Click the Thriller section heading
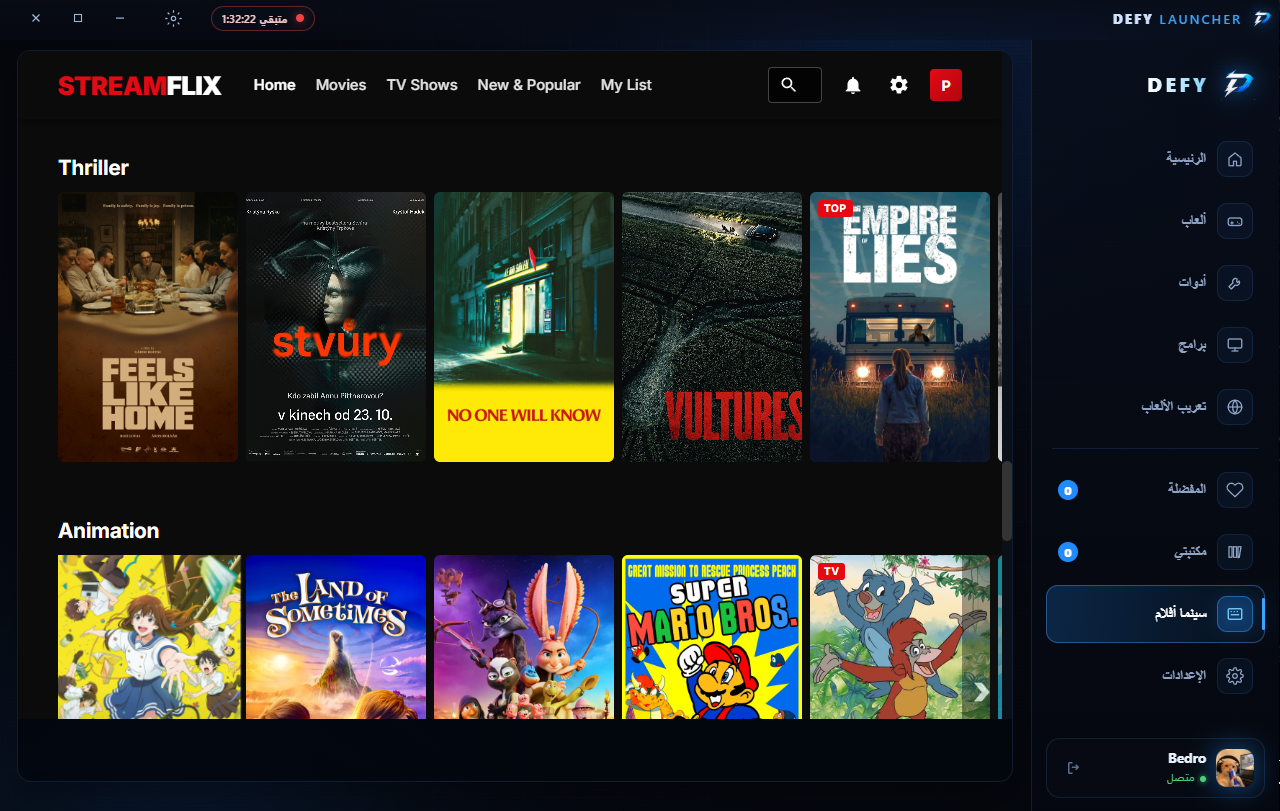This screenshot has height=811, width=1280. pyautogui.click(x=94, y=168)
